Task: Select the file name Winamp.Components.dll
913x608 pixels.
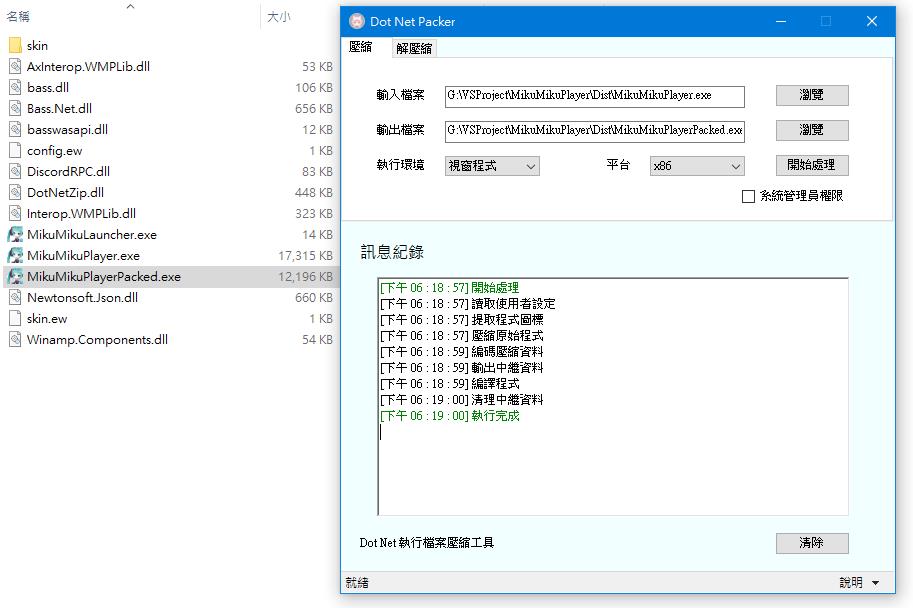Action: pos(97,340)
